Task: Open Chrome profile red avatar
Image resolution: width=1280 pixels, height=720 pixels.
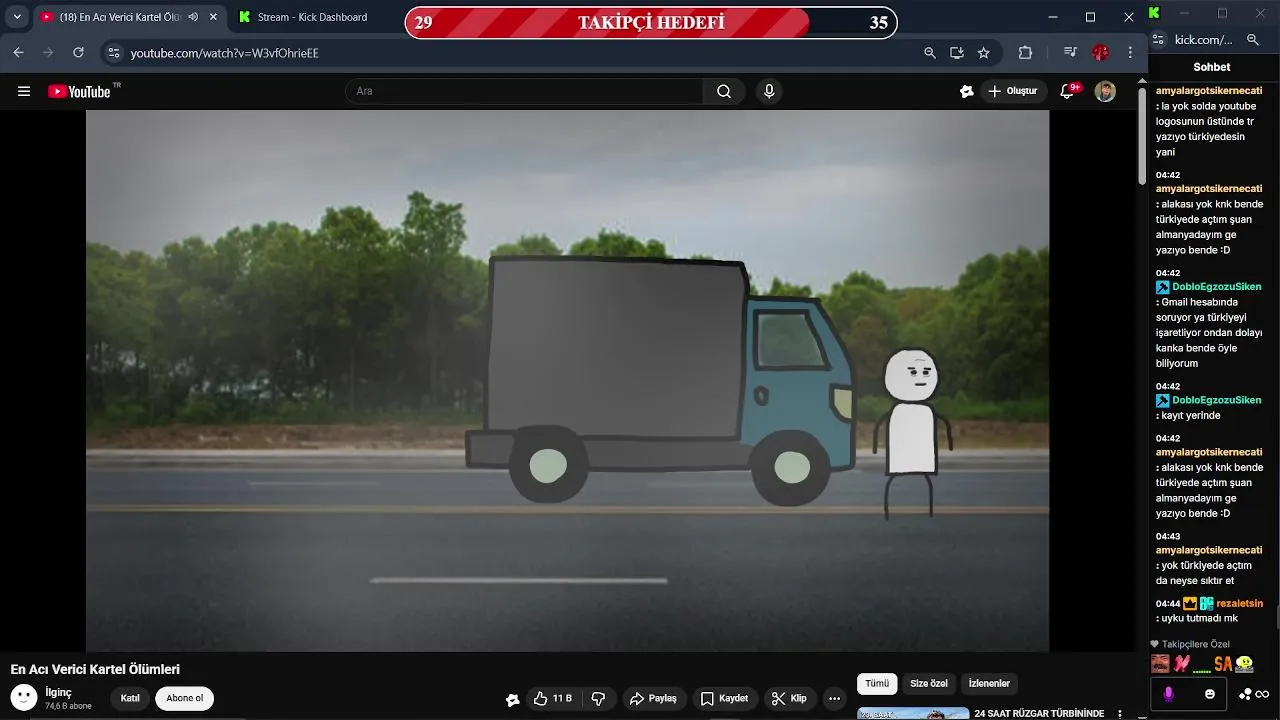Action: (1101, 52)
